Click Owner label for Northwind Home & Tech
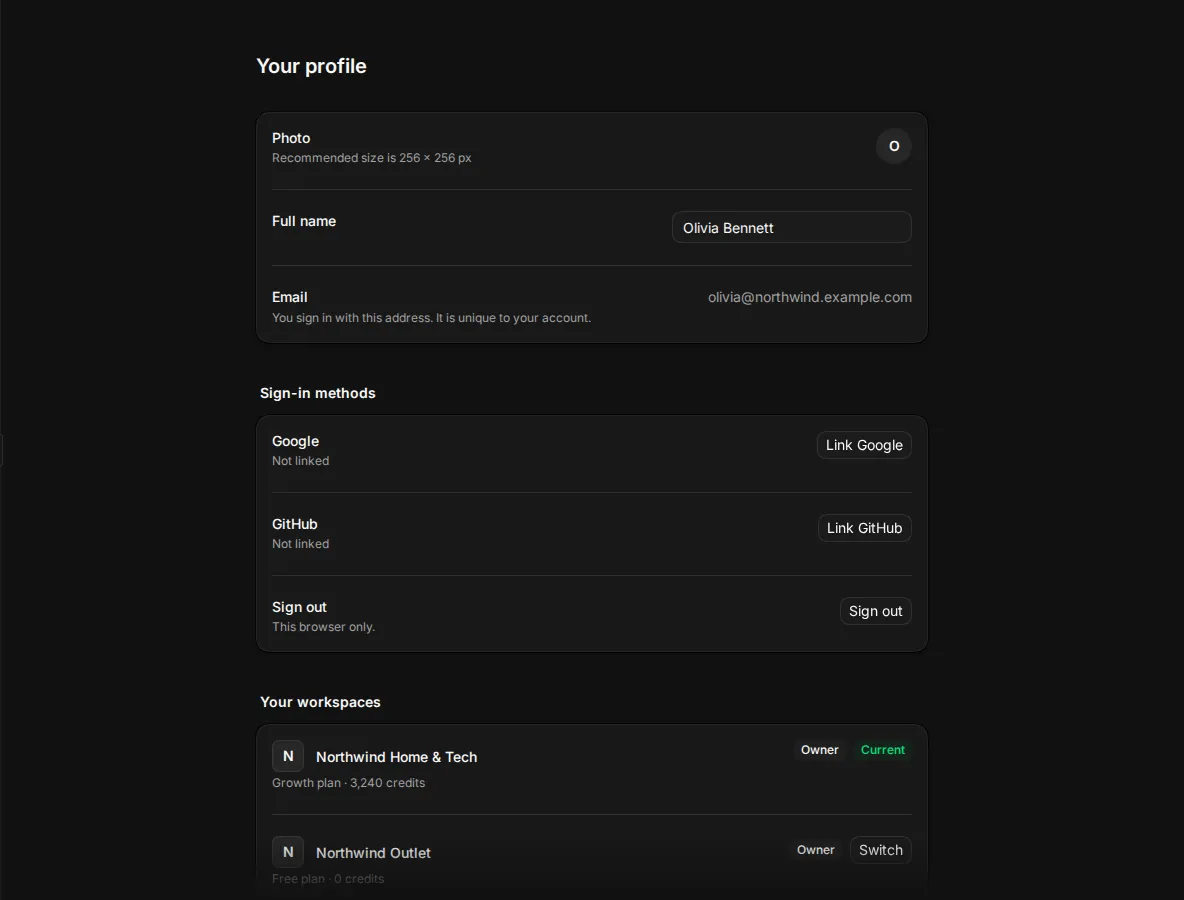 click(819, 750)
